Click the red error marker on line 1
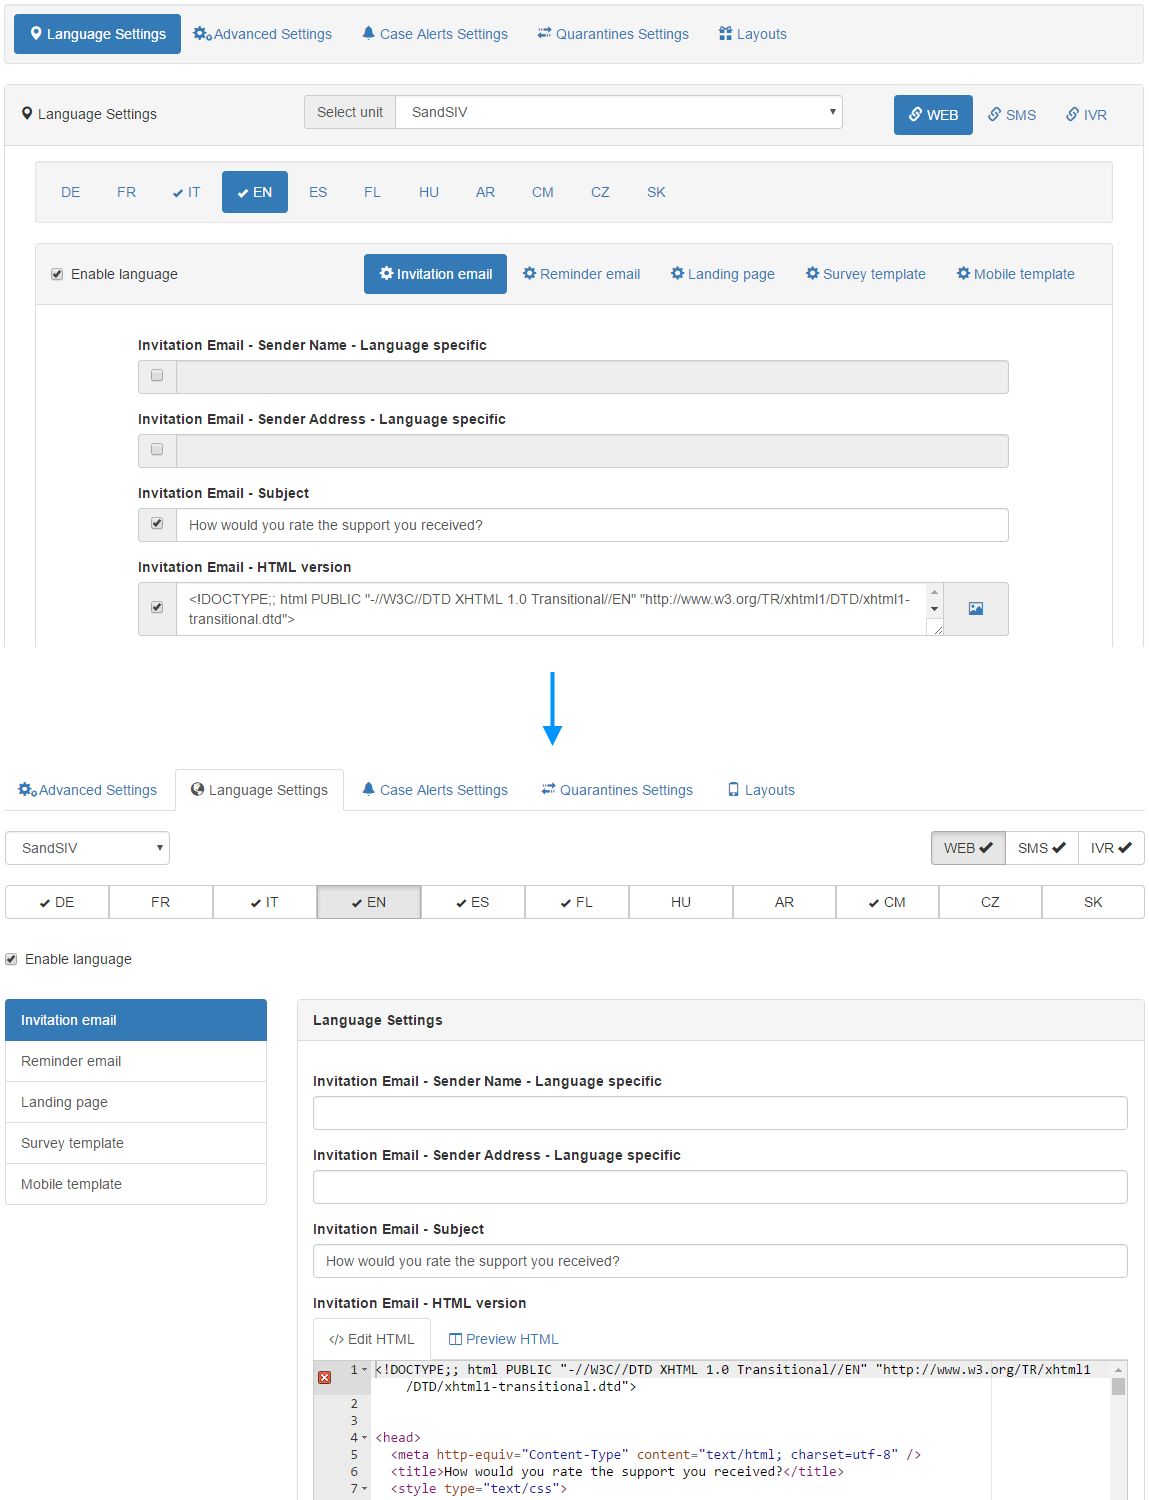Screen dimensions: 1149x1500 tap(325, 1377)
